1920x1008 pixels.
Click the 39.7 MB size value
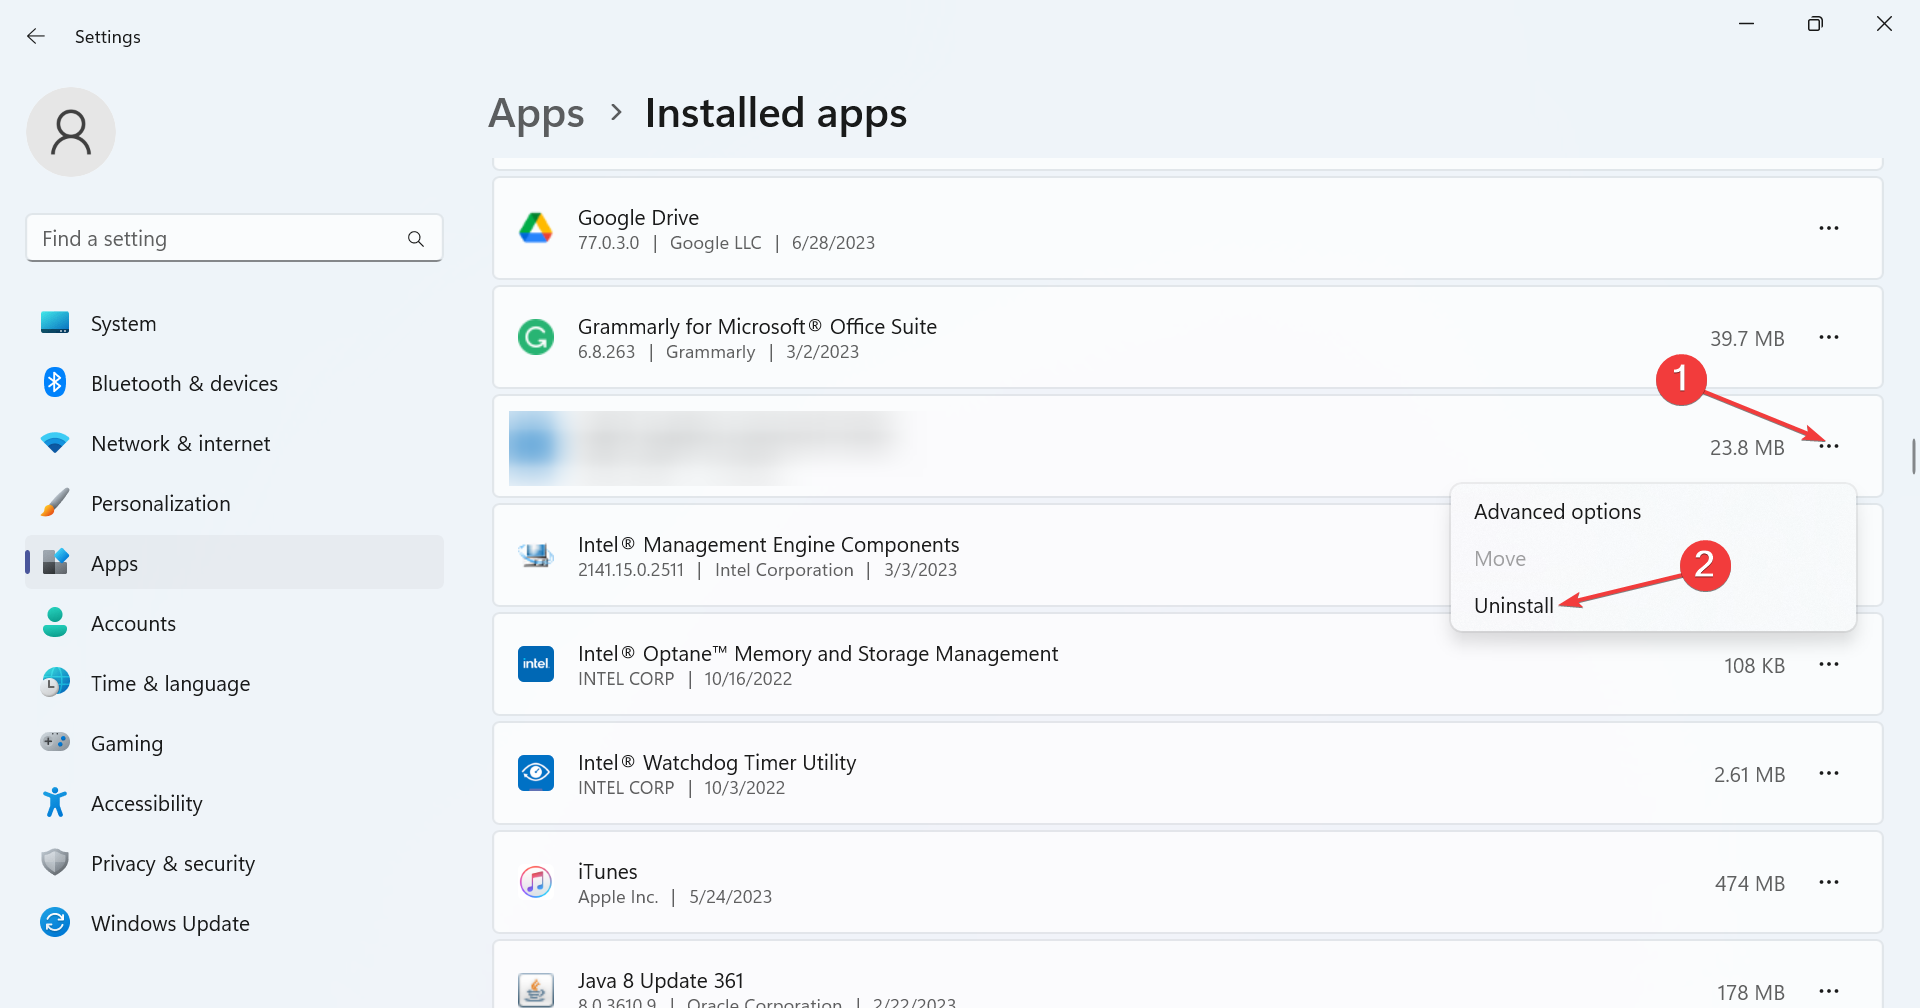tap(1747, 338)
